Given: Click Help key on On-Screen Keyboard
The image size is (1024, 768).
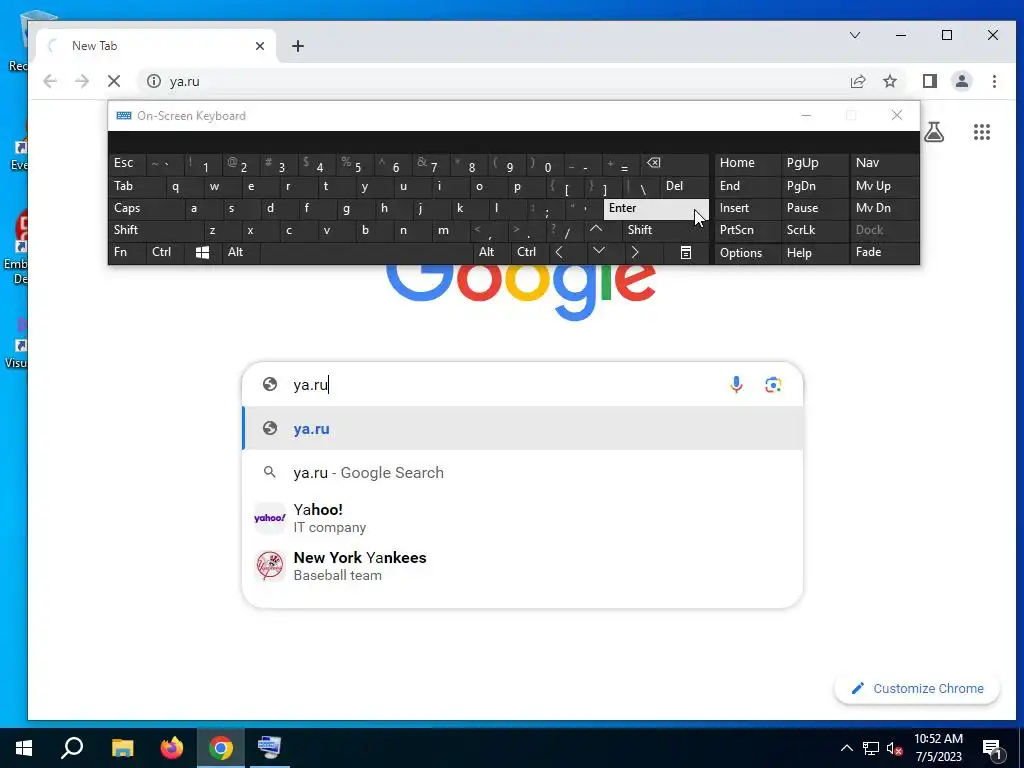Looking at the screenshot, I should coord(815,253).
